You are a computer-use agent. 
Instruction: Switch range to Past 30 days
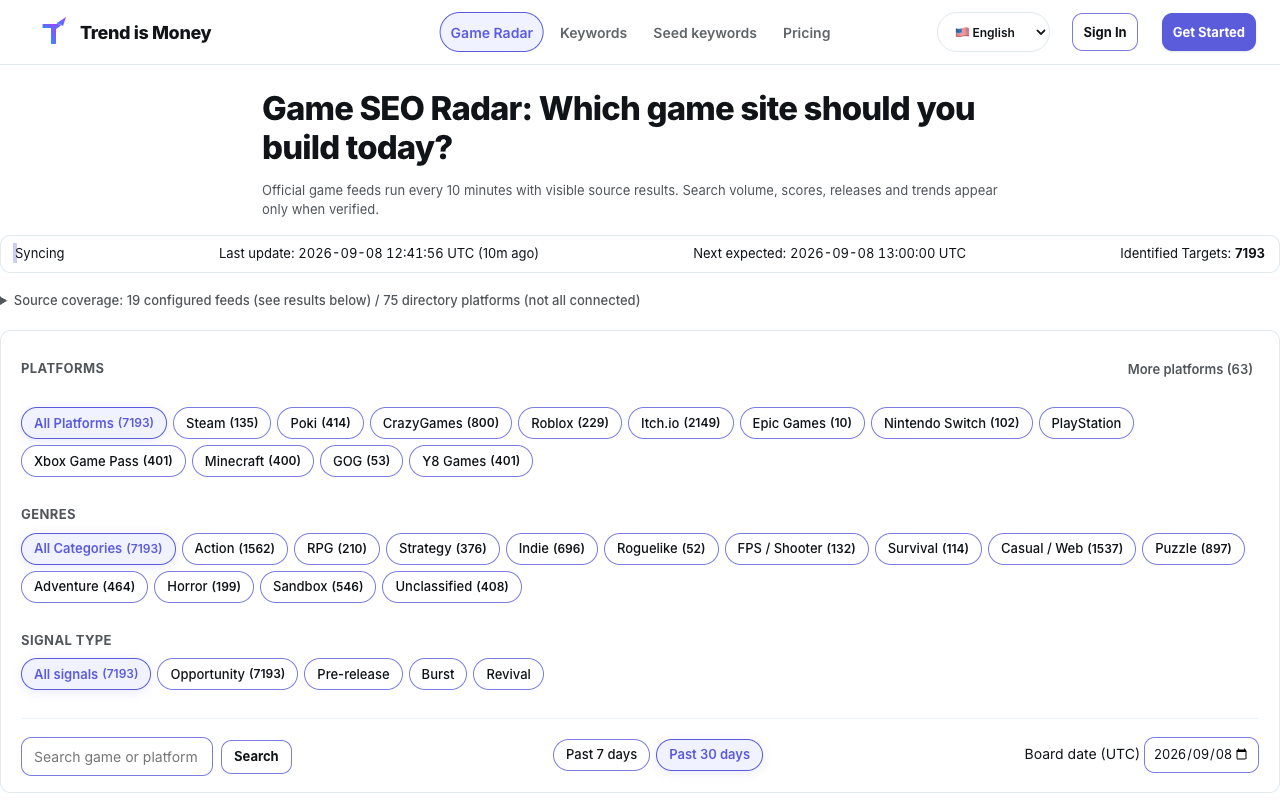pos(709,754)
